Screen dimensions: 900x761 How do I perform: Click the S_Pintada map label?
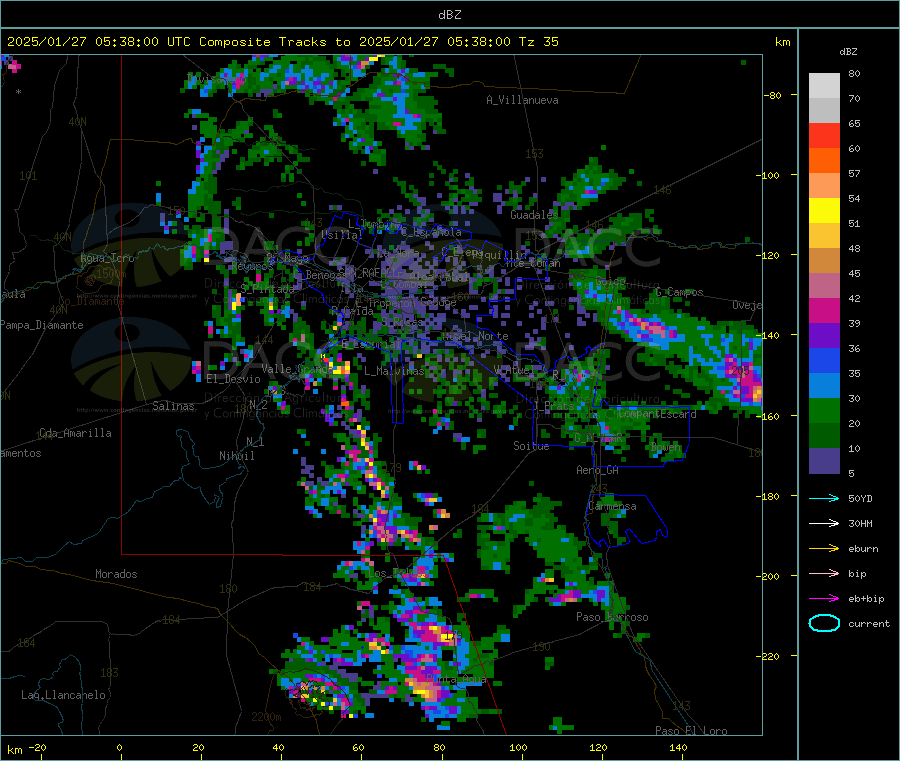(x=267, y=289)
